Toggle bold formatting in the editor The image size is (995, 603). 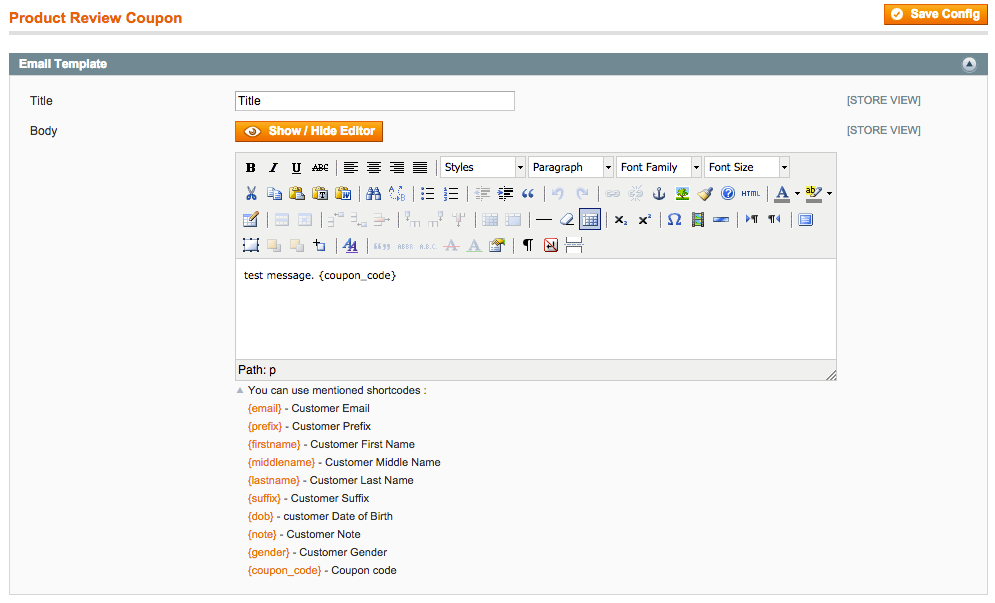click(251, 168)
